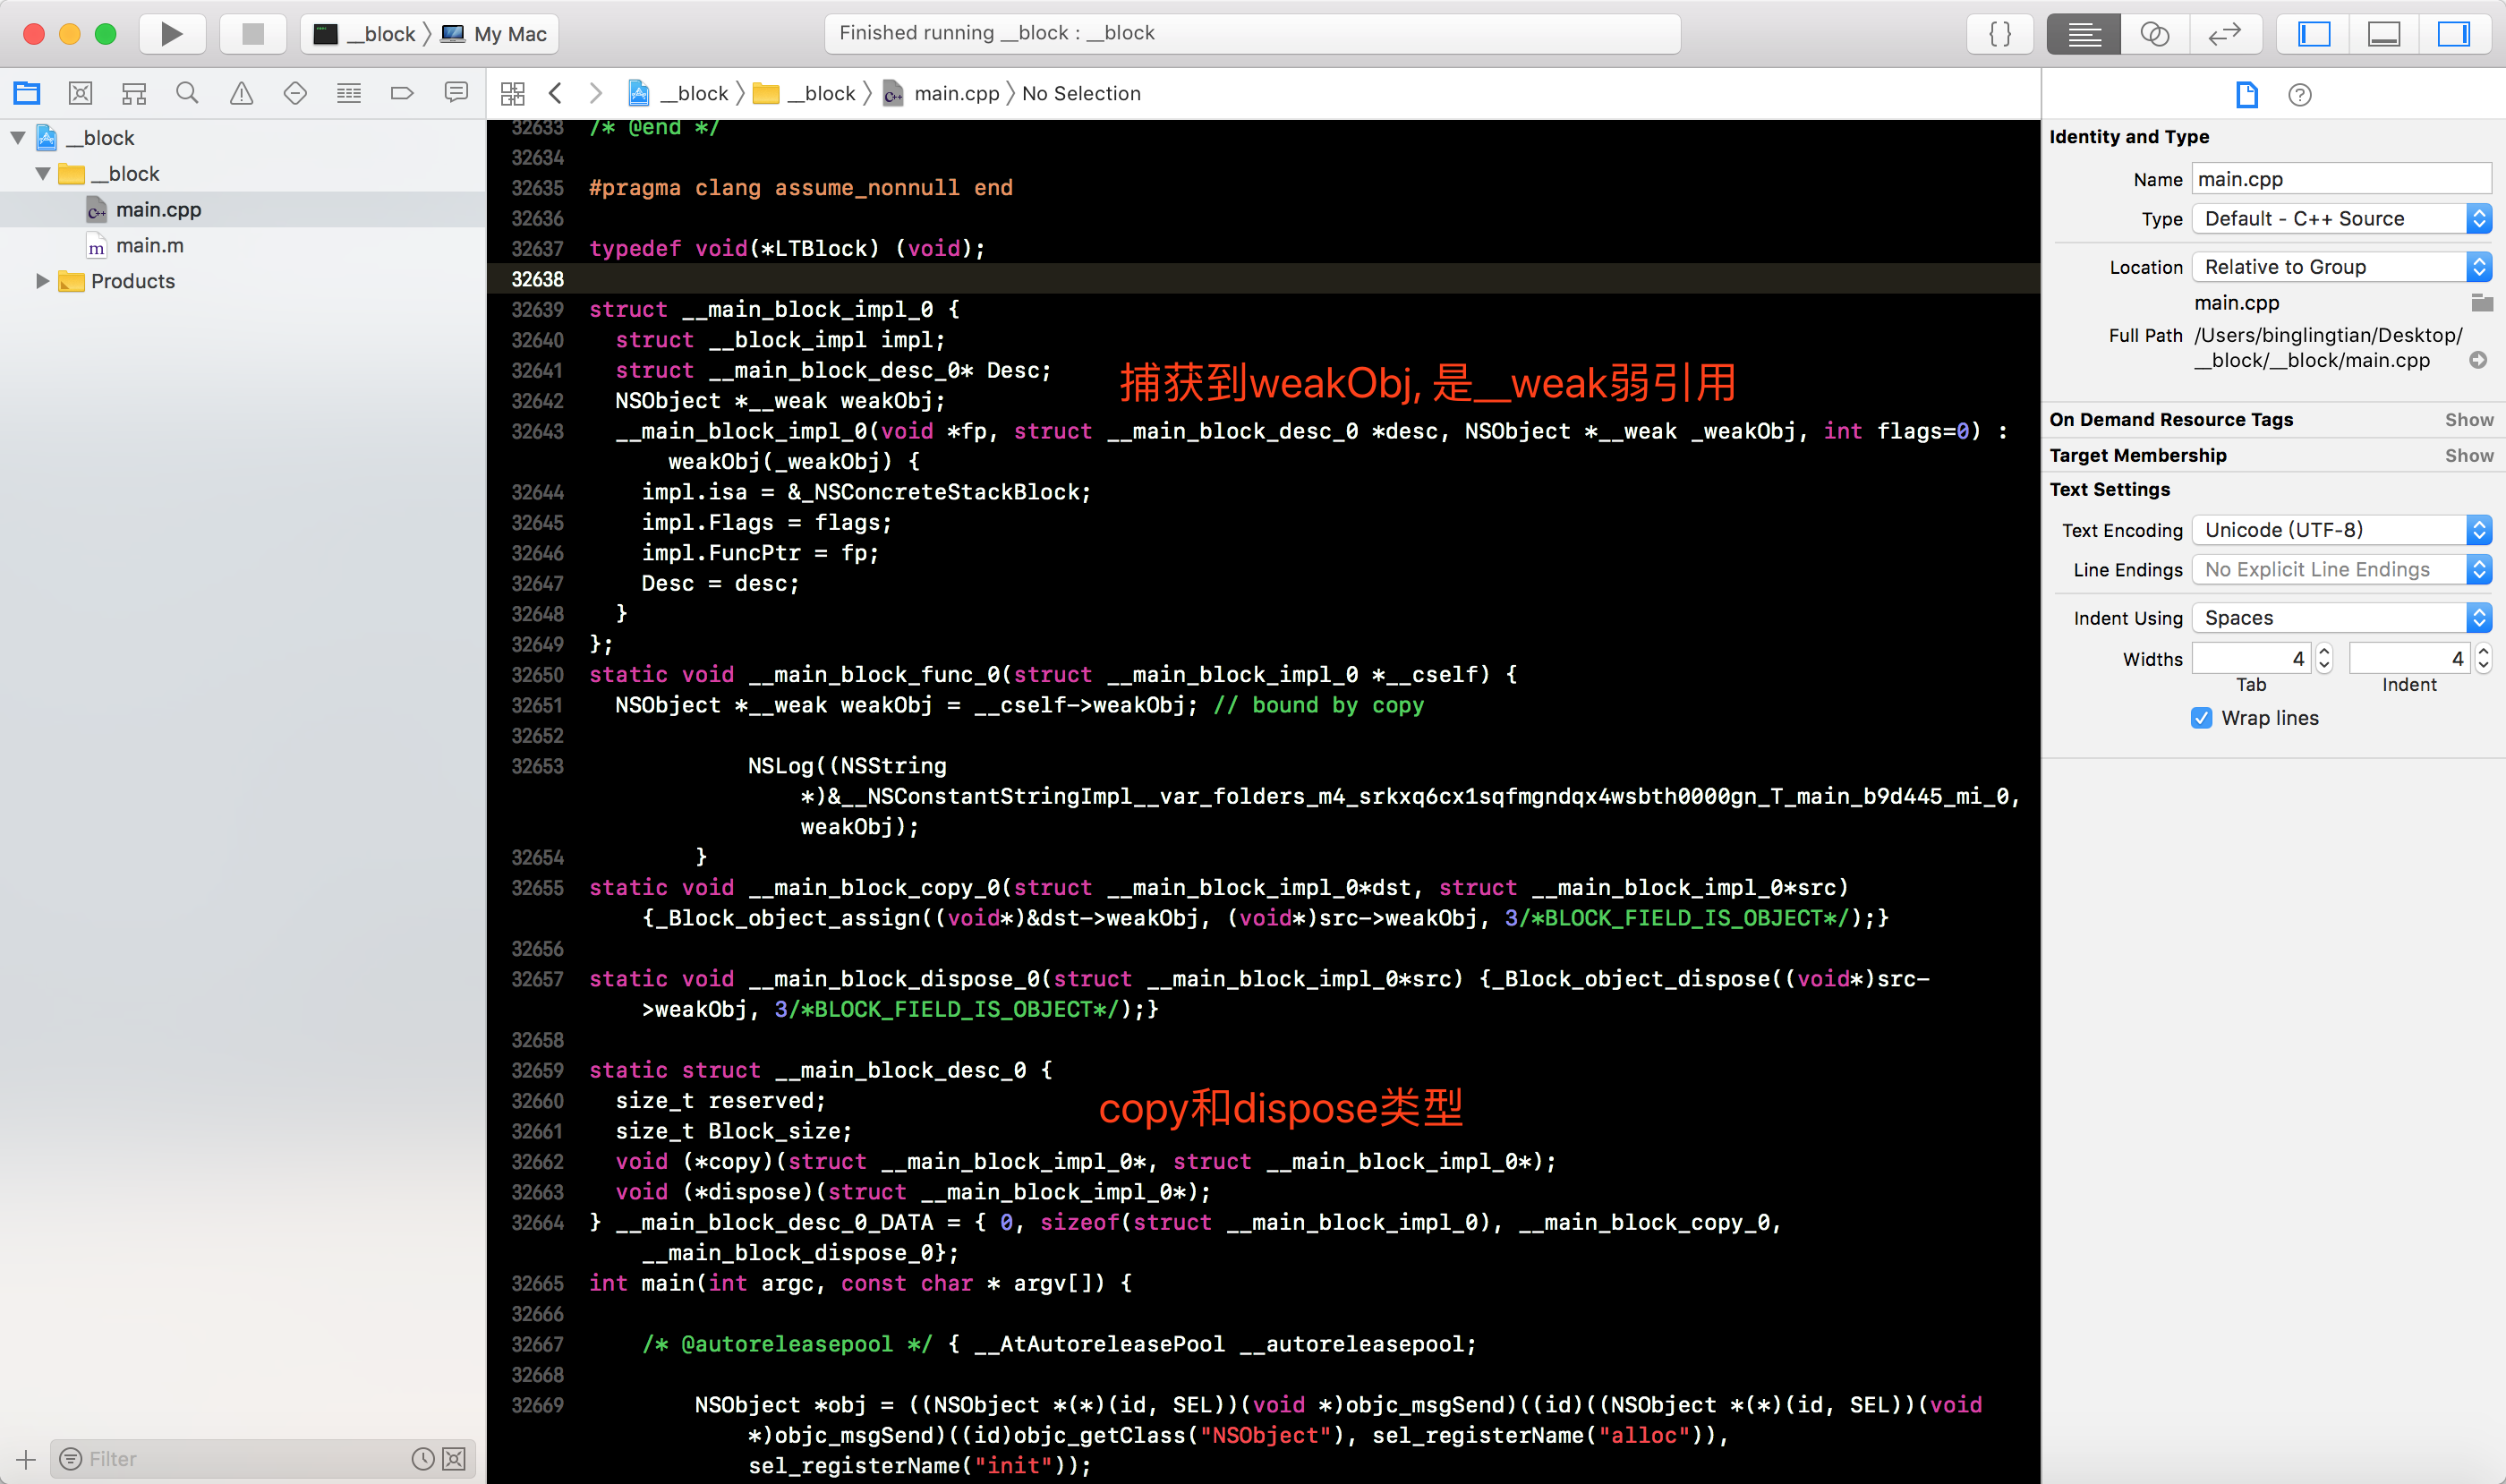
Task: Go forward in editor history
Action: coord(596,93)
